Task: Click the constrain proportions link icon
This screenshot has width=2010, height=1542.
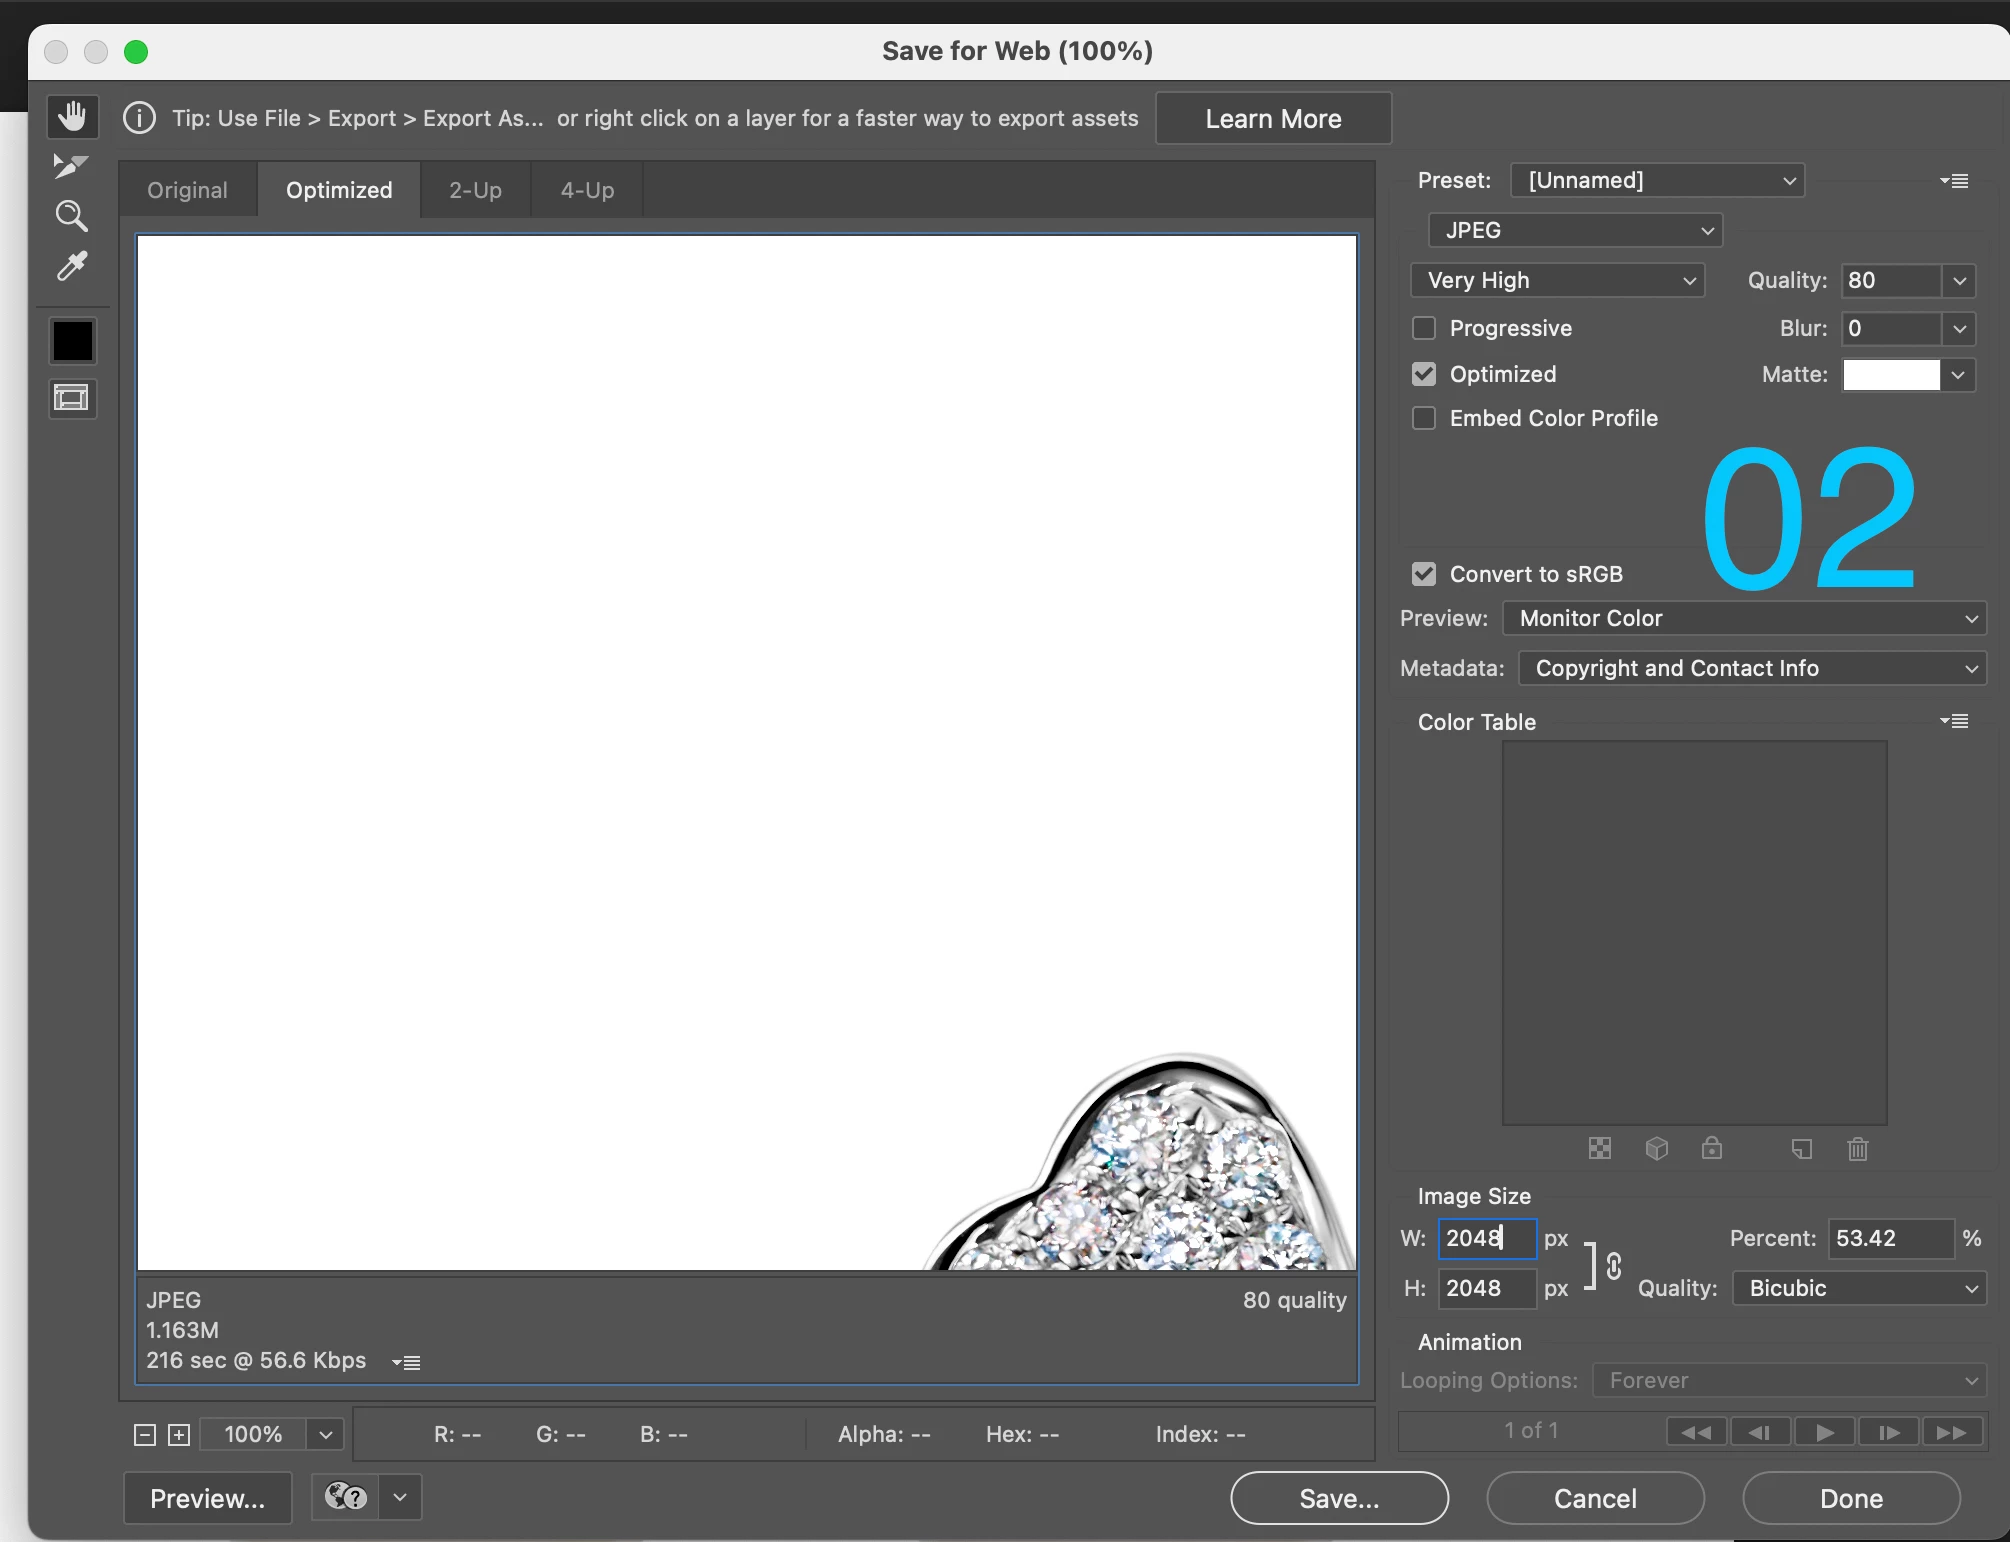Action: [x=1613, y=1266]
